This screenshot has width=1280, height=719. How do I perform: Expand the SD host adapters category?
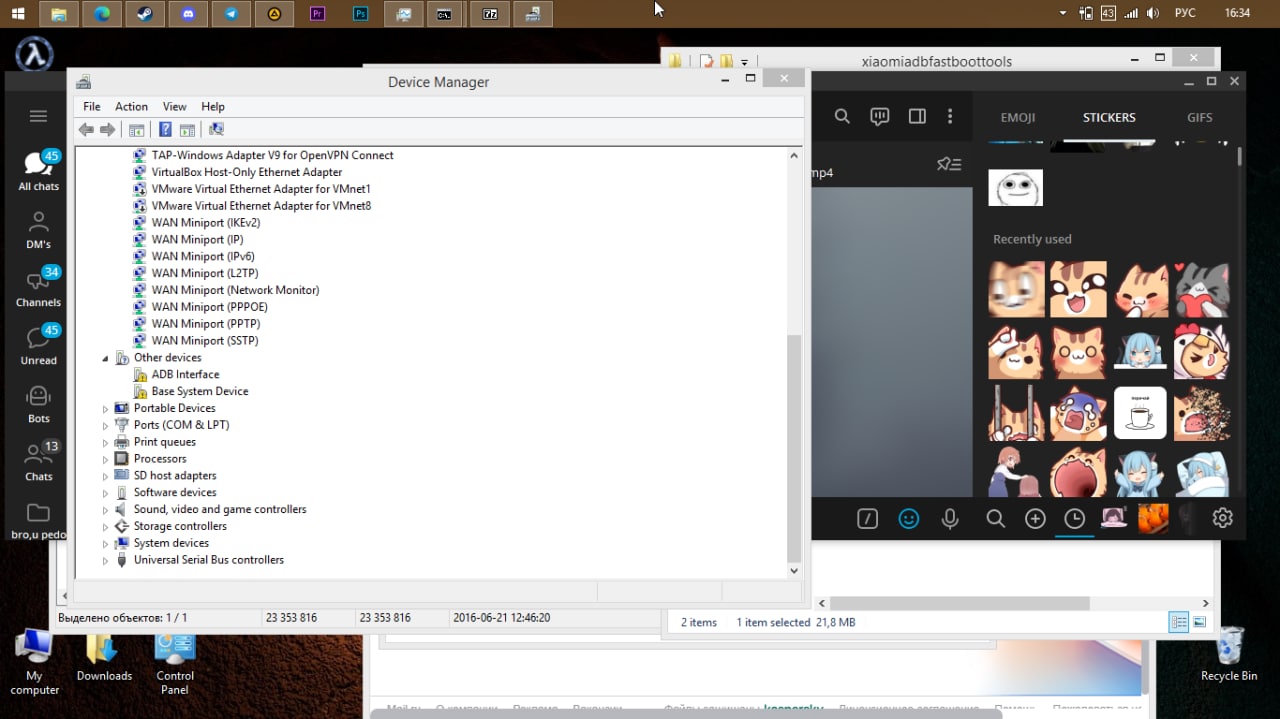pos(105,476)
